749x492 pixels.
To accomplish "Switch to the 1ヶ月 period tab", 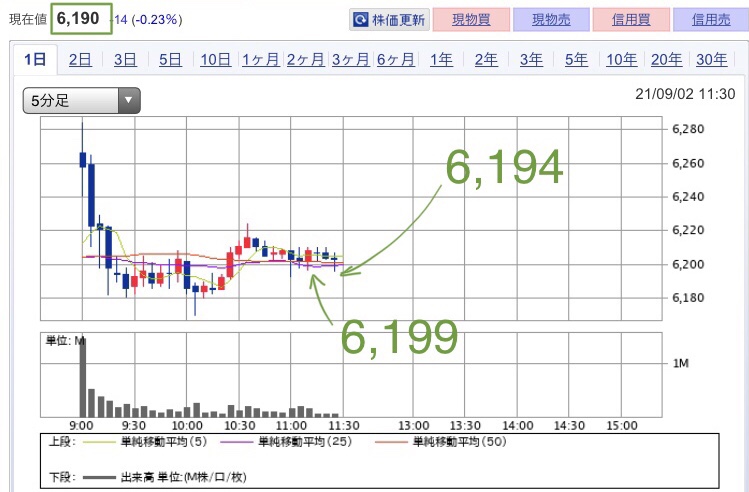I will point(260,60).
